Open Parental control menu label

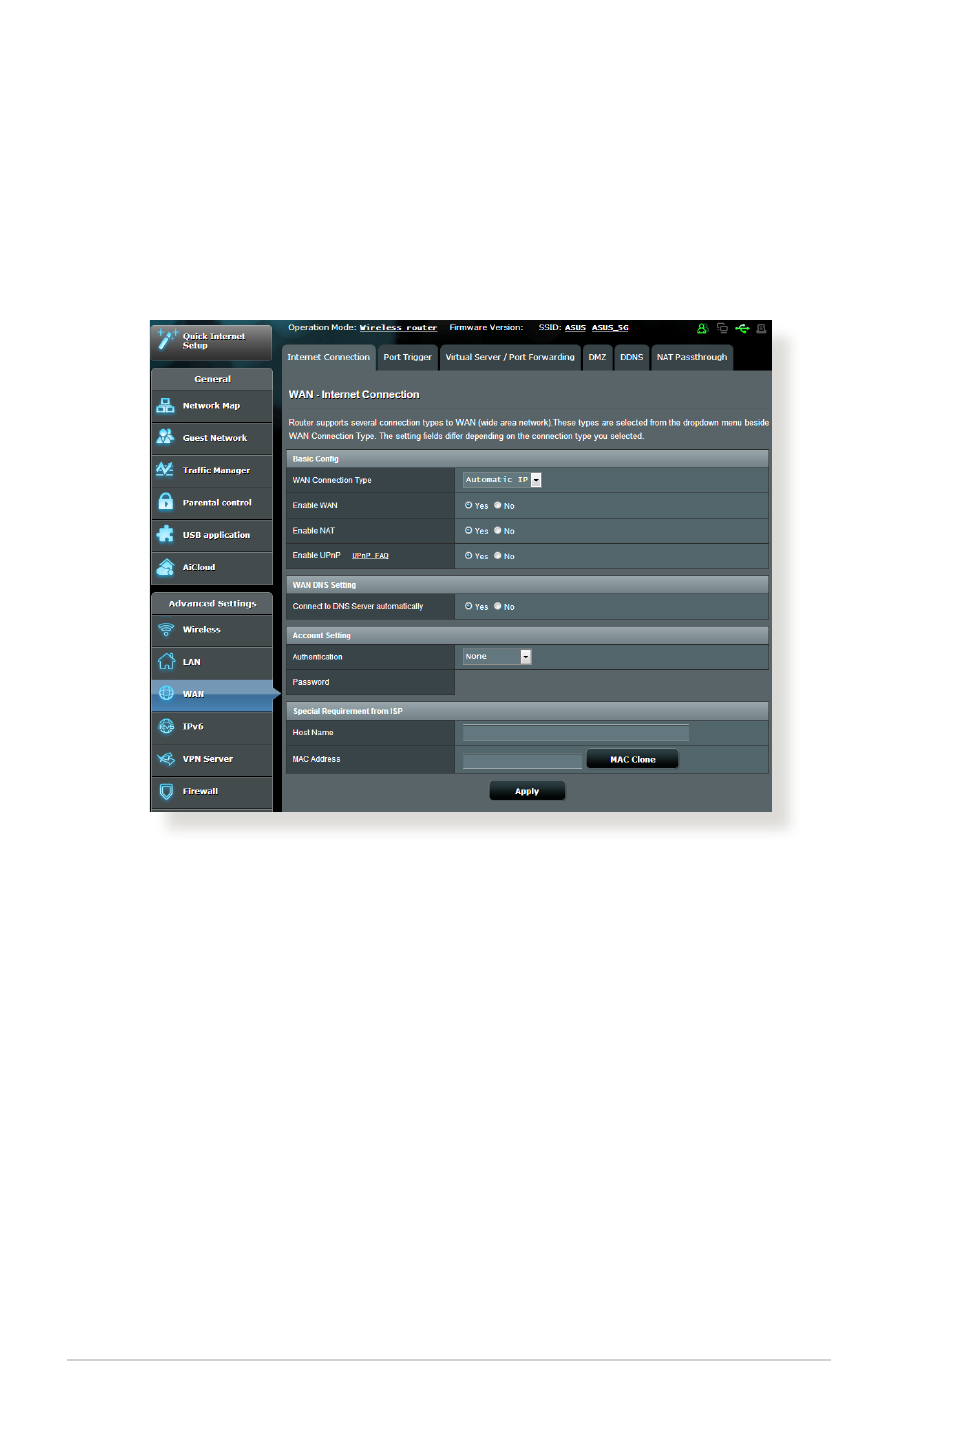click(x=217, y=502)
